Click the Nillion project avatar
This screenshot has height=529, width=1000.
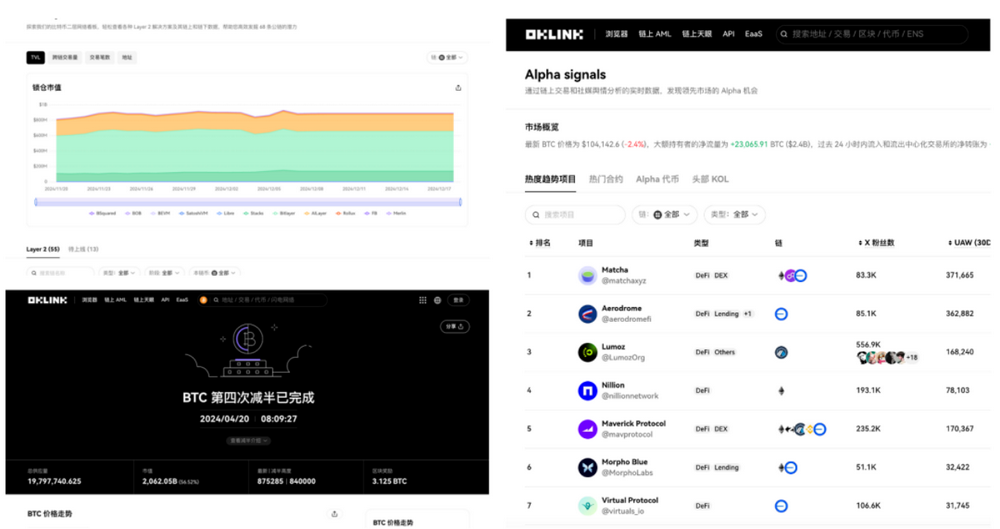[x=587, y=391]
